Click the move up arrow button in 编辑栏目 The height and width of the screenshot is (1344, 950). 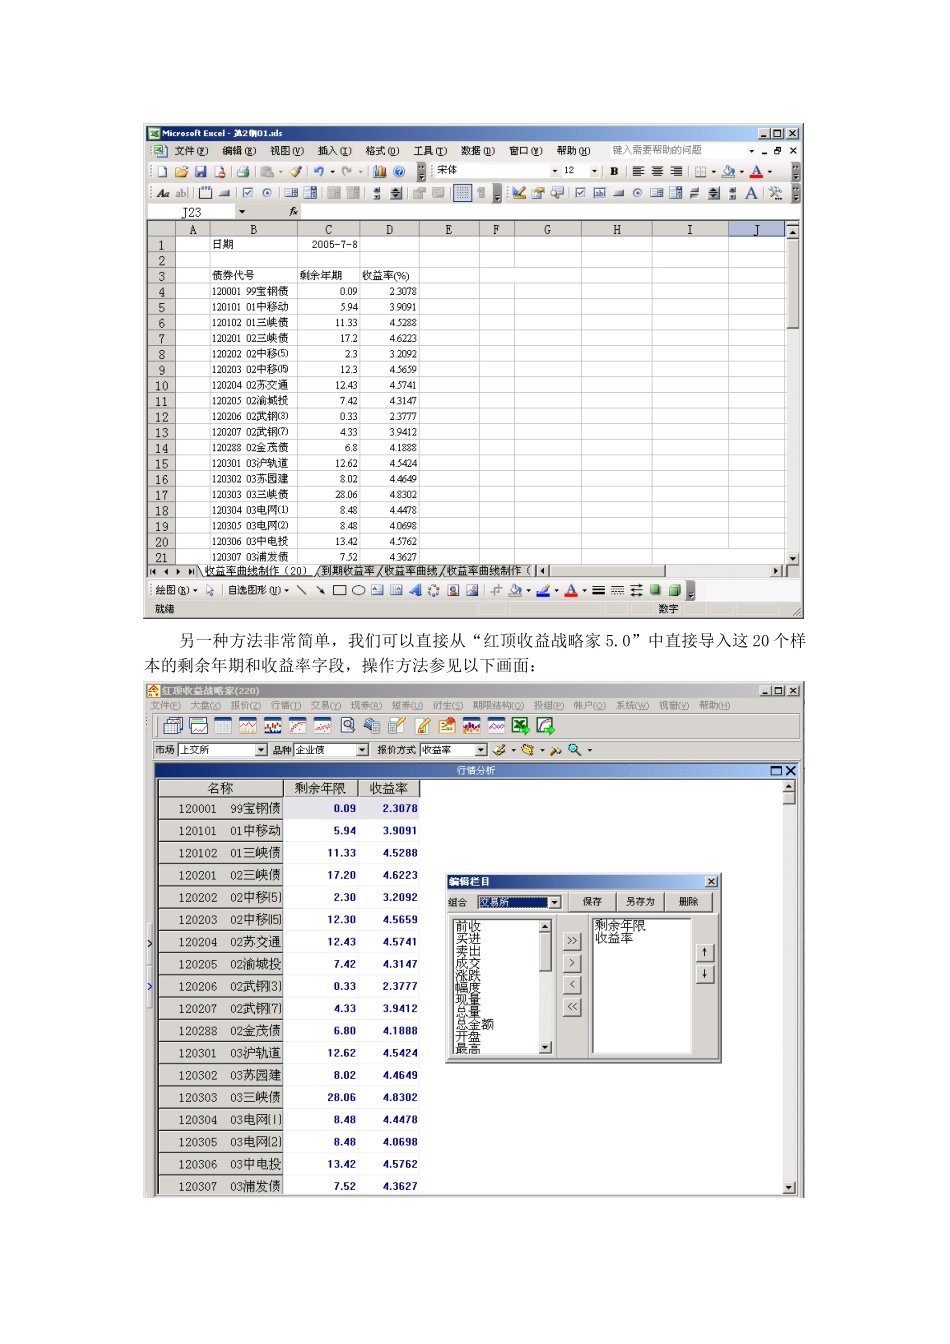pos(705,953)
